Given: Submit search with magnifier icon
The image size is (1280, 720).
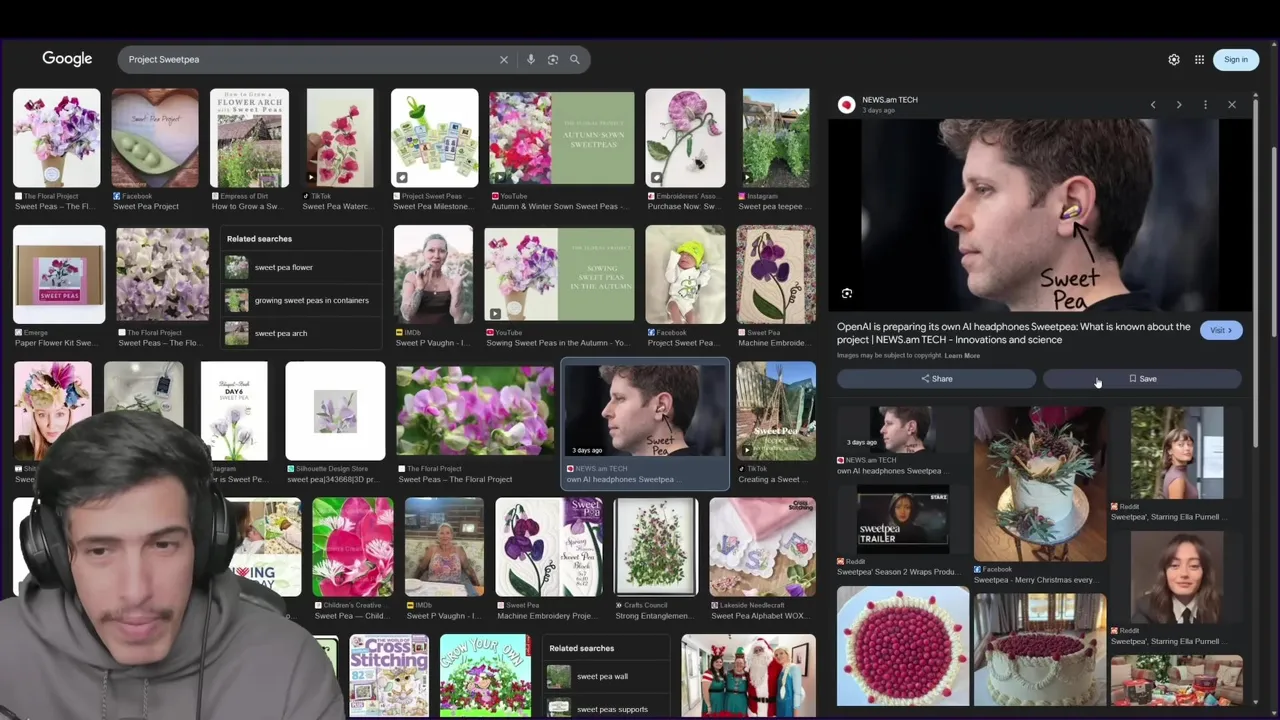Looking at the screenshot, I should pyautogui.click(x=575, y=60).
